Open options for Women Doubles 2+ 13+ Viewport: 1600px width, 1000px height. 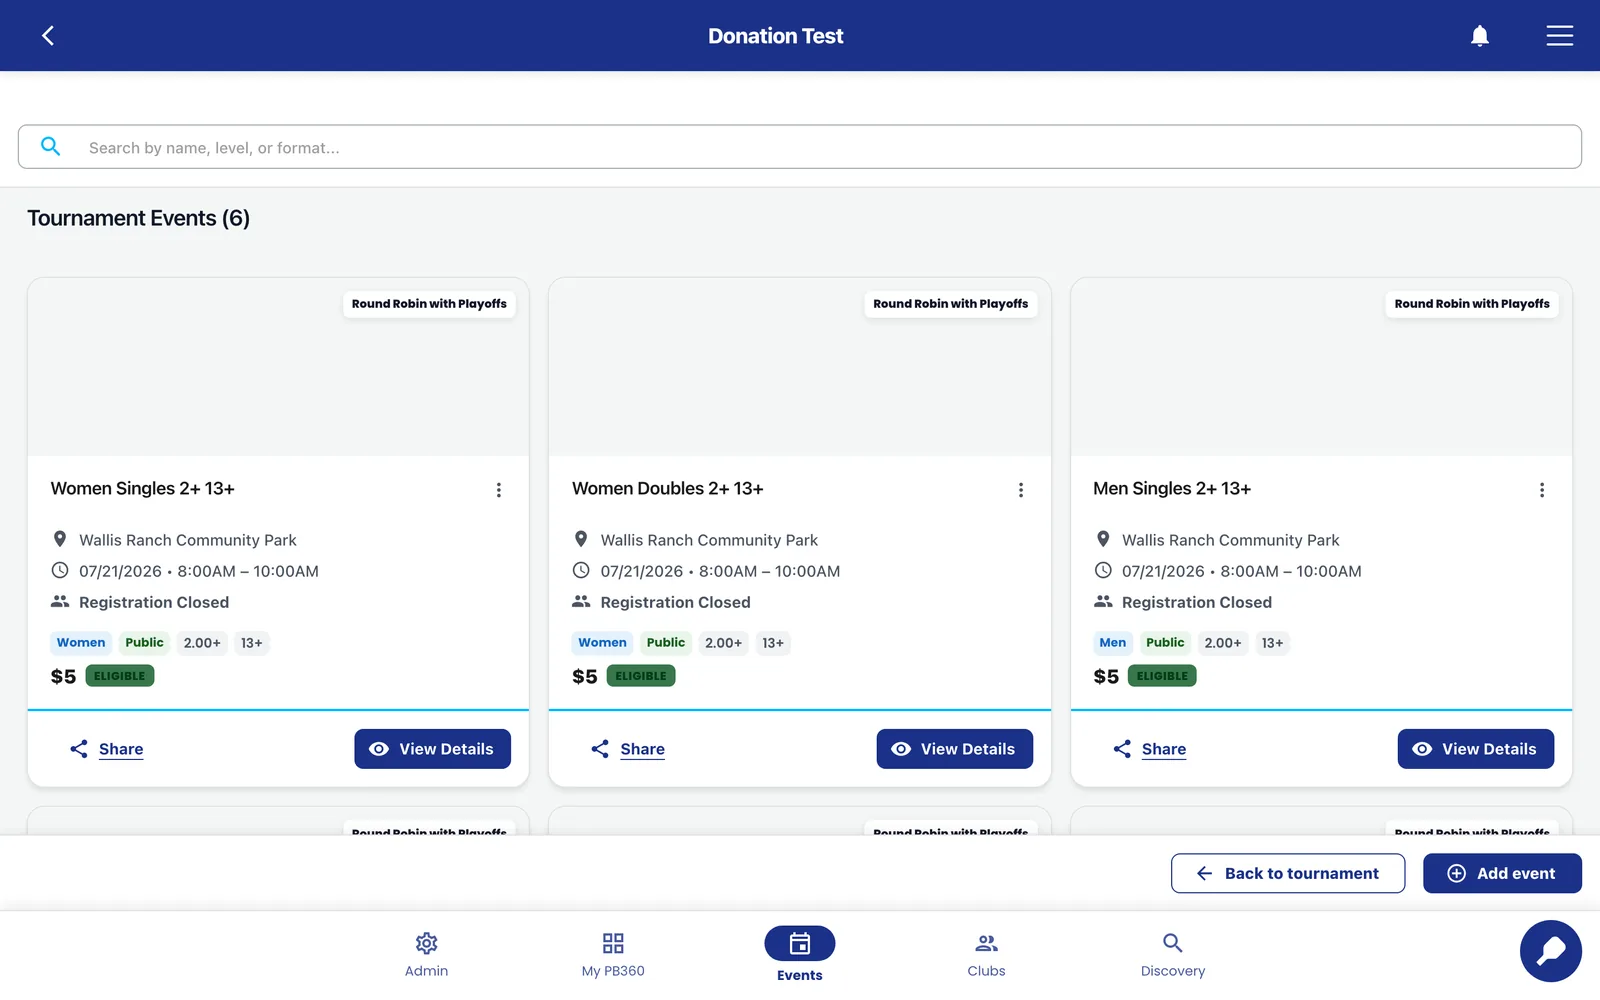1021,490
